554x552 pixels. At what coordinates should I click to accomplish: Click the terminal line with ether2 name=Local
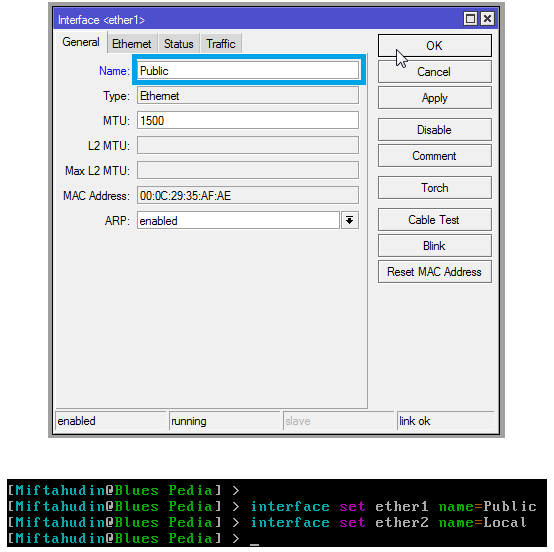(267, 522)
